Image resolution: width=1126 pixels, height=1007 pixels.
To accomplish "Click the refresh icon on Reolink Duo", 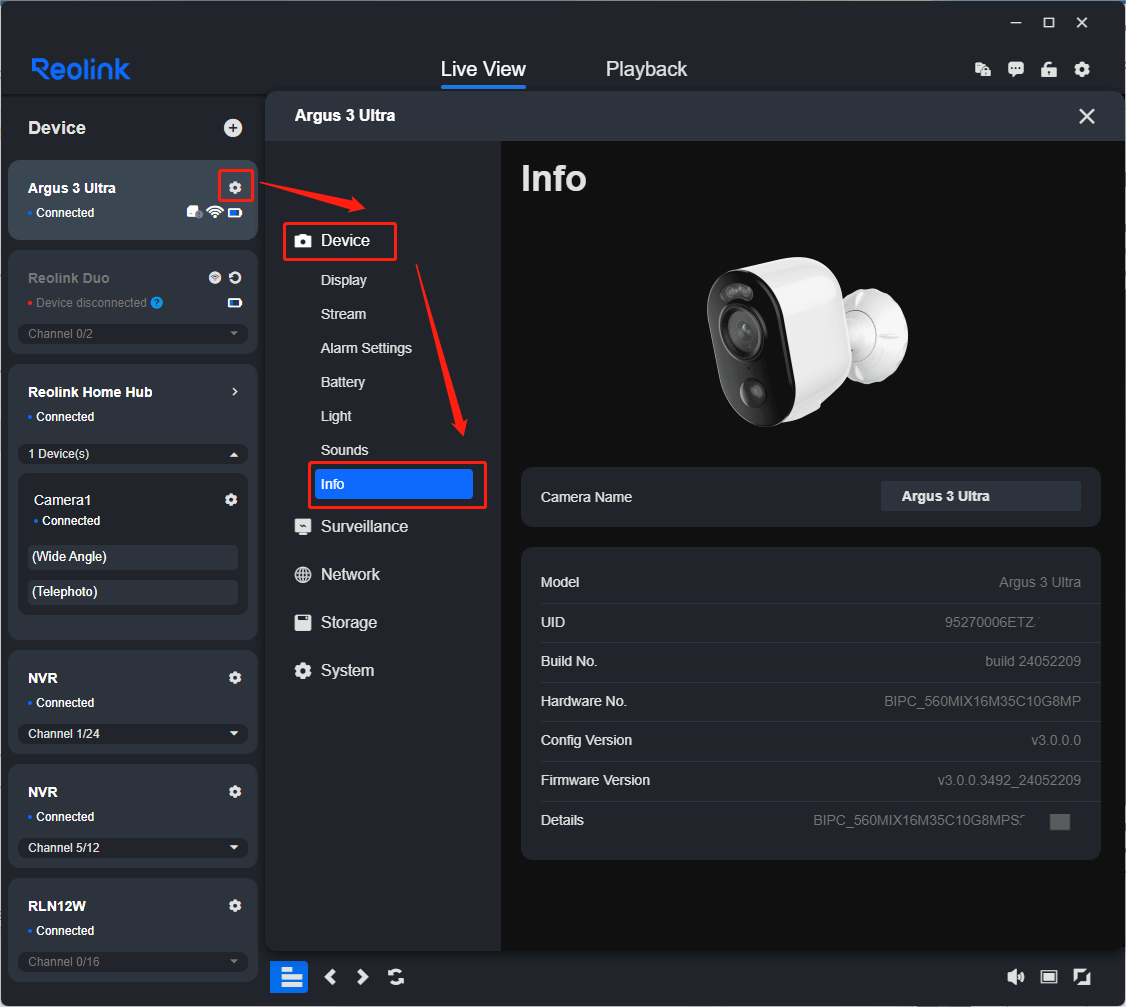I will (x=235, y=278).
